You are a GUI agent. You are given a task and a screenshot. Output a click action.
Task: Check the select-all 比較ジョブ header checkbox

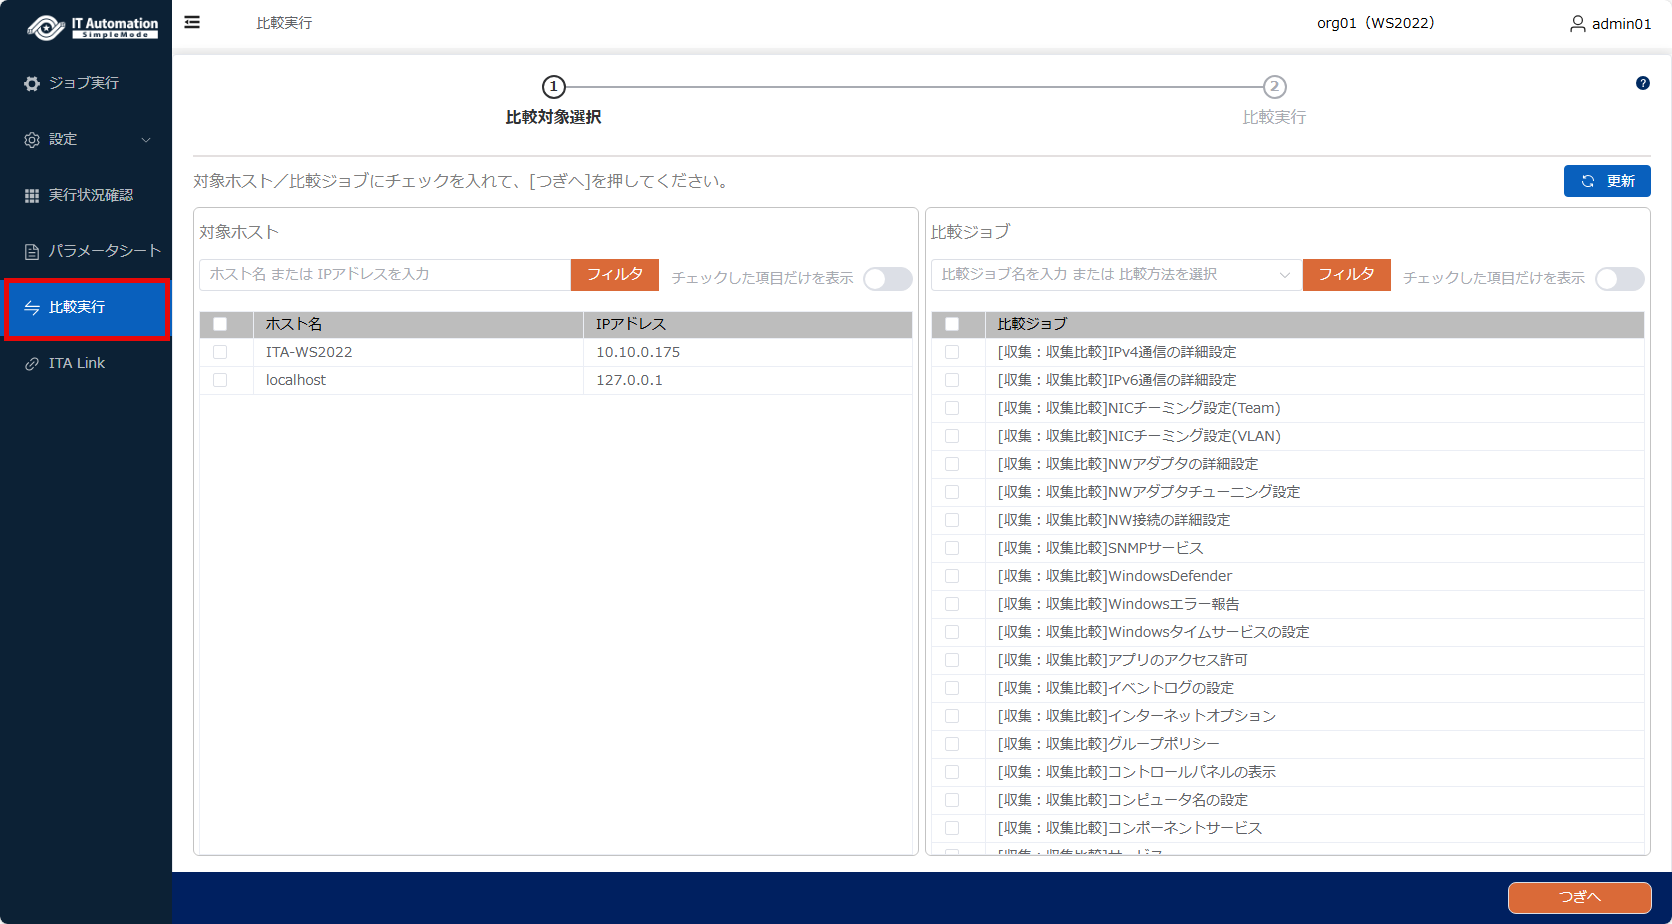pyautogui.click(x=952, y=324)
